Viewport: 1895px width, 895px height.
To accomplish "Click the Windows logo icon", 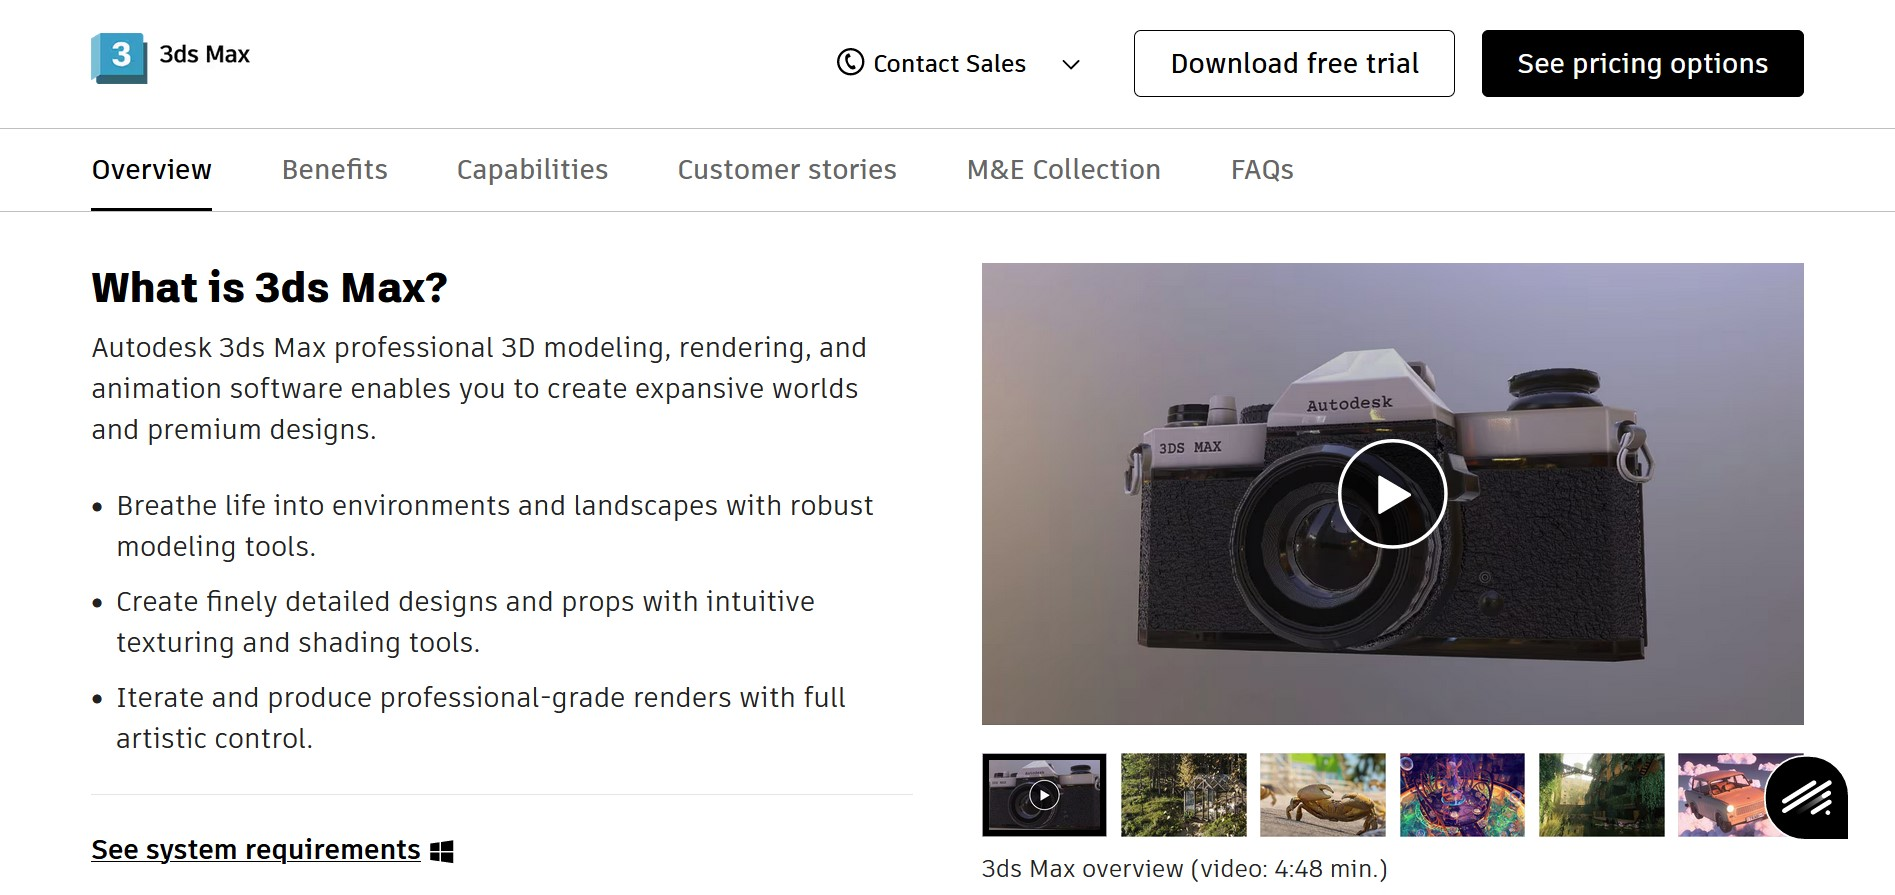I will pyautogui.click(x=442, y=851).
